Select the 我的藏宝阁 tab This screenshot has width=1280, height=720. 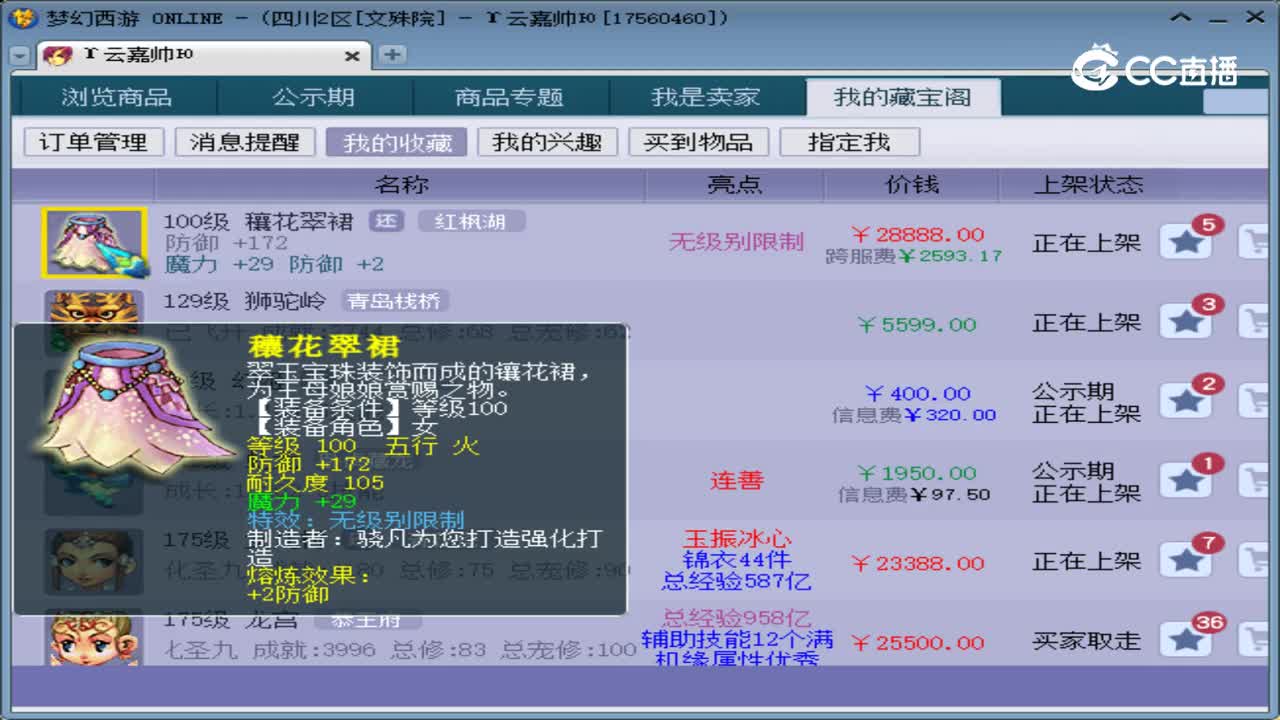902,97
